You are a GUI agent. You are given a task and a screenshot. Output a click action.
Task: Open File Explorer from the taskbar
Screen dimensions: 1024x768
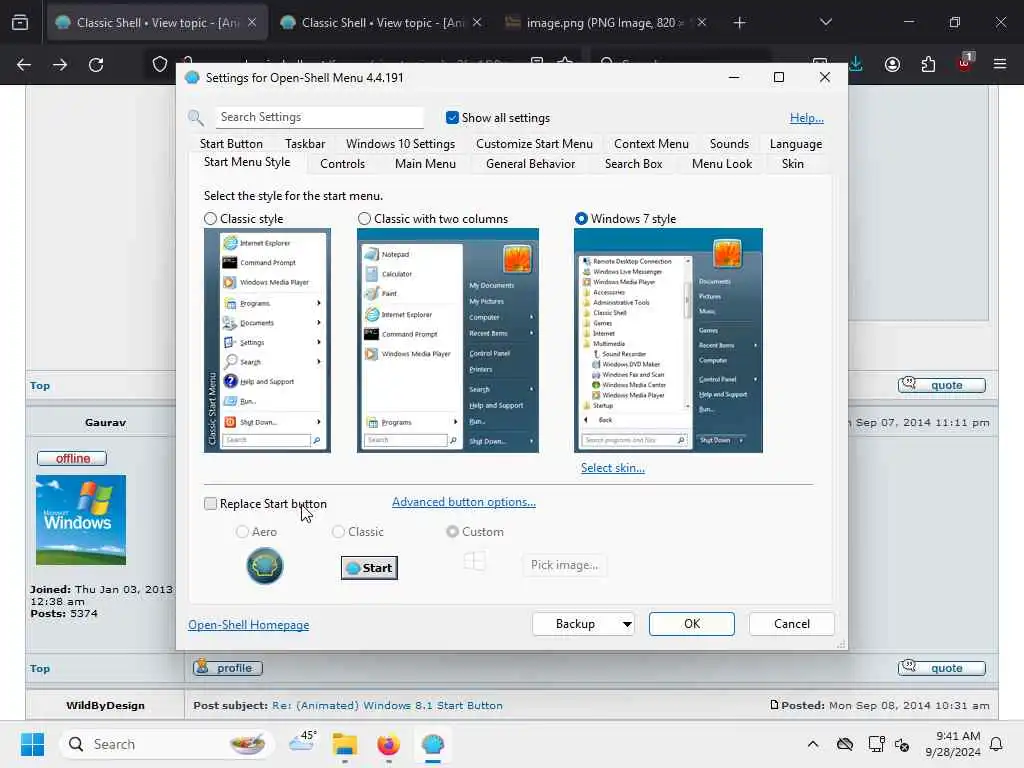coord(345,744)
